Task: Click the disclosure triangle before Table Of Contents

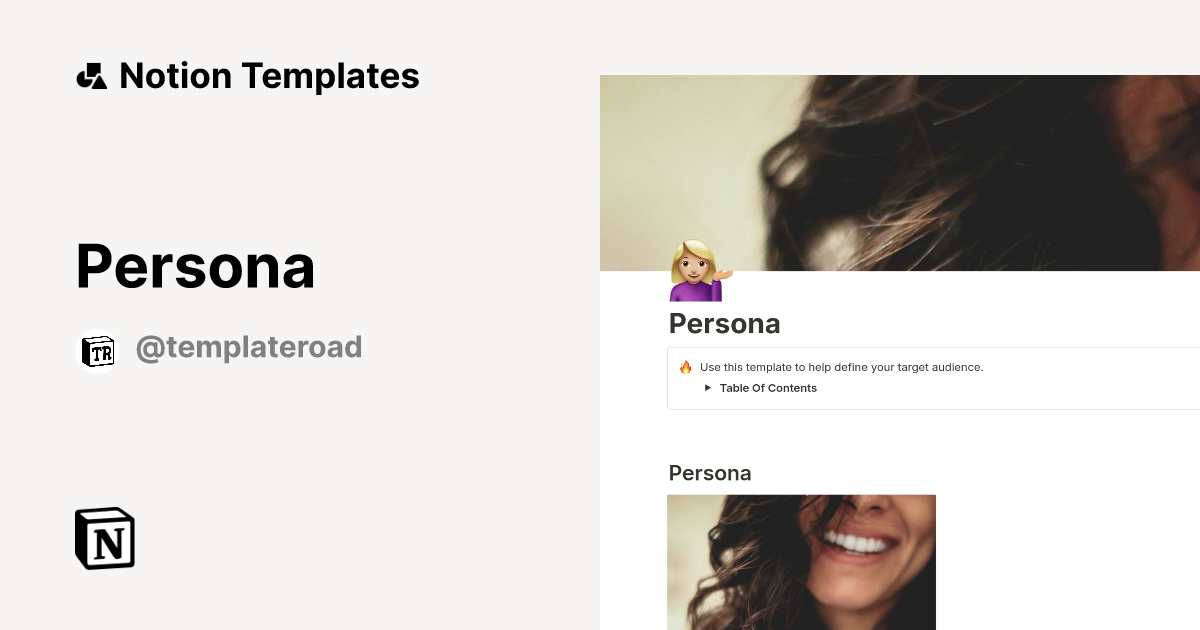Action: point(708,388)
